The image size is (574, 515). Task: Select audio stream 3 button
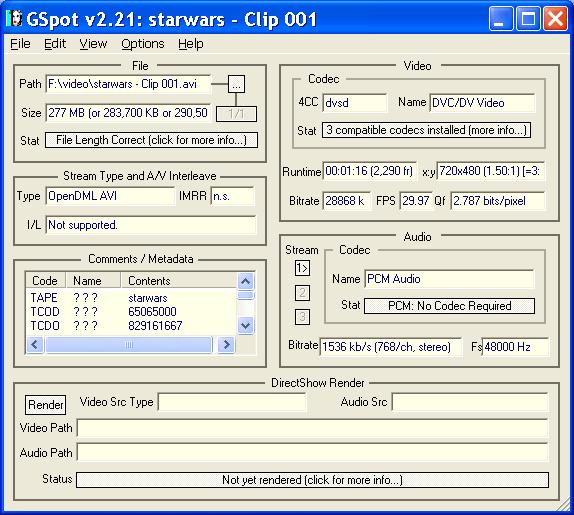click(x=302, y=317)
